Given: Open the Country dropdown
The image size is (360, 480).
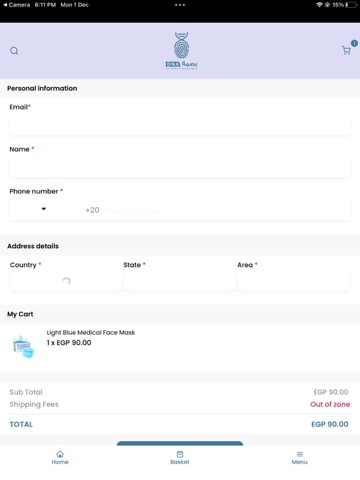Looking at the screenshot, I should click(x=66, y=281).
